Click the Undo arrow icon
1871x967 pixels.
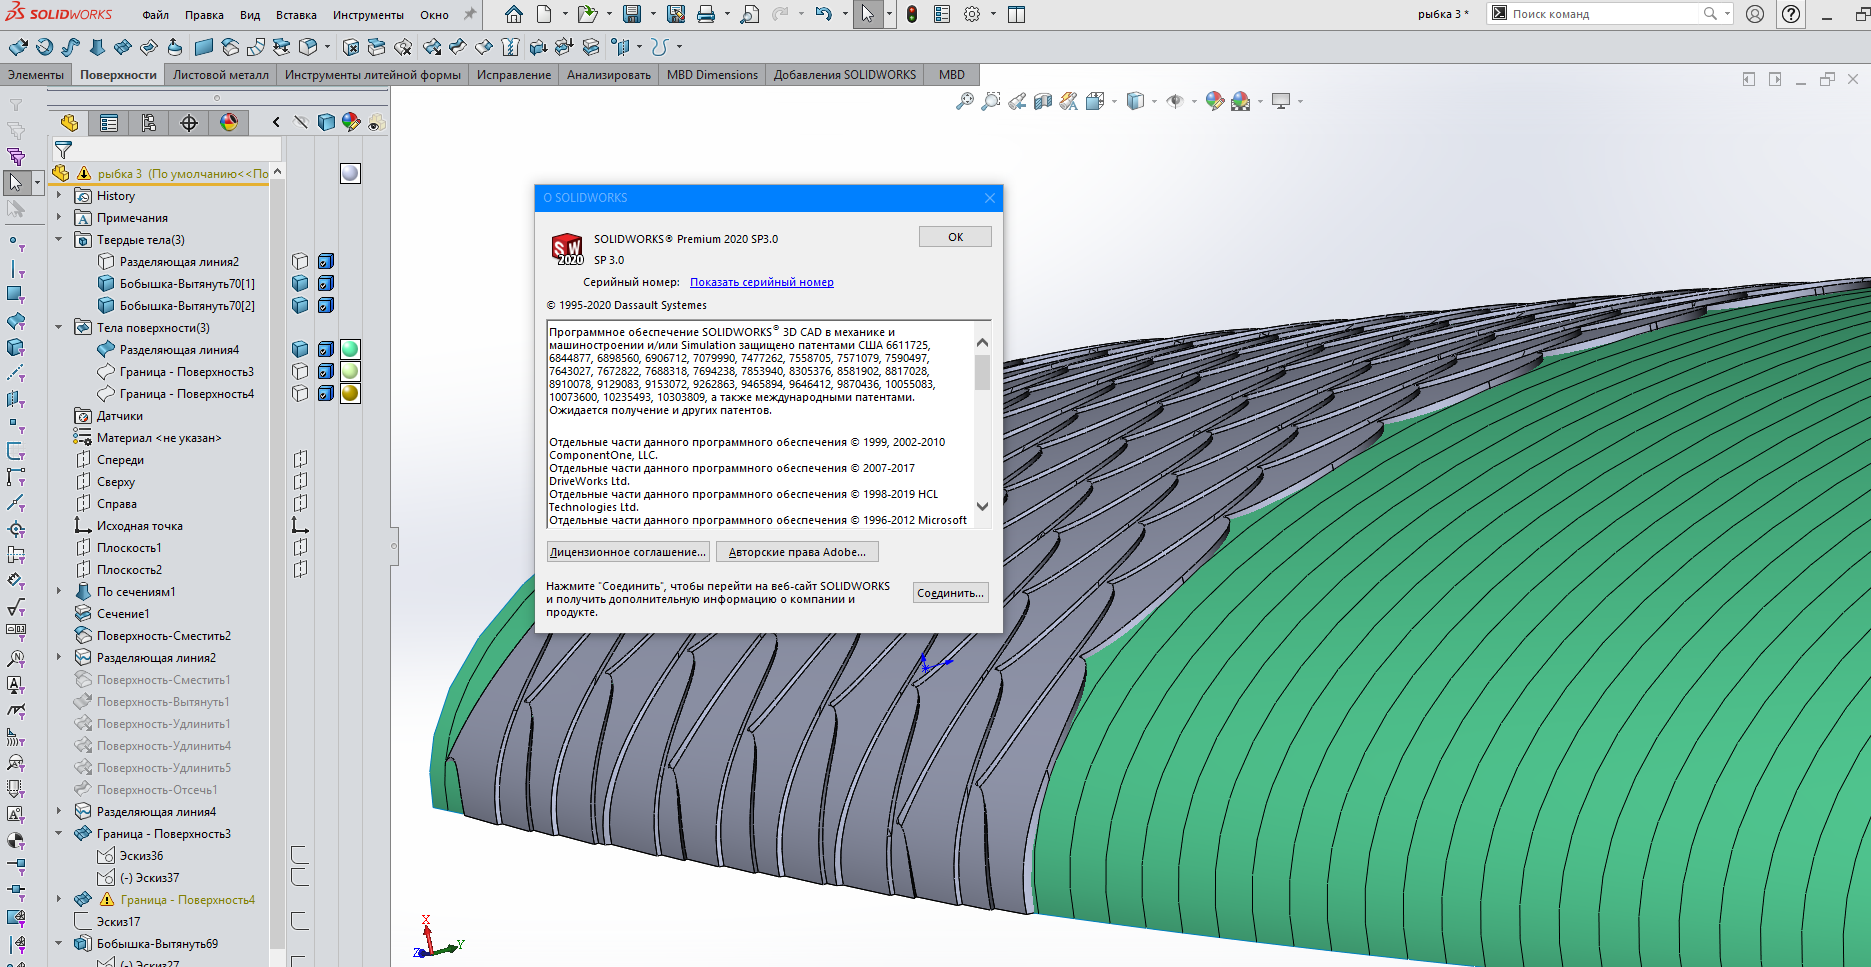[823, 14]
